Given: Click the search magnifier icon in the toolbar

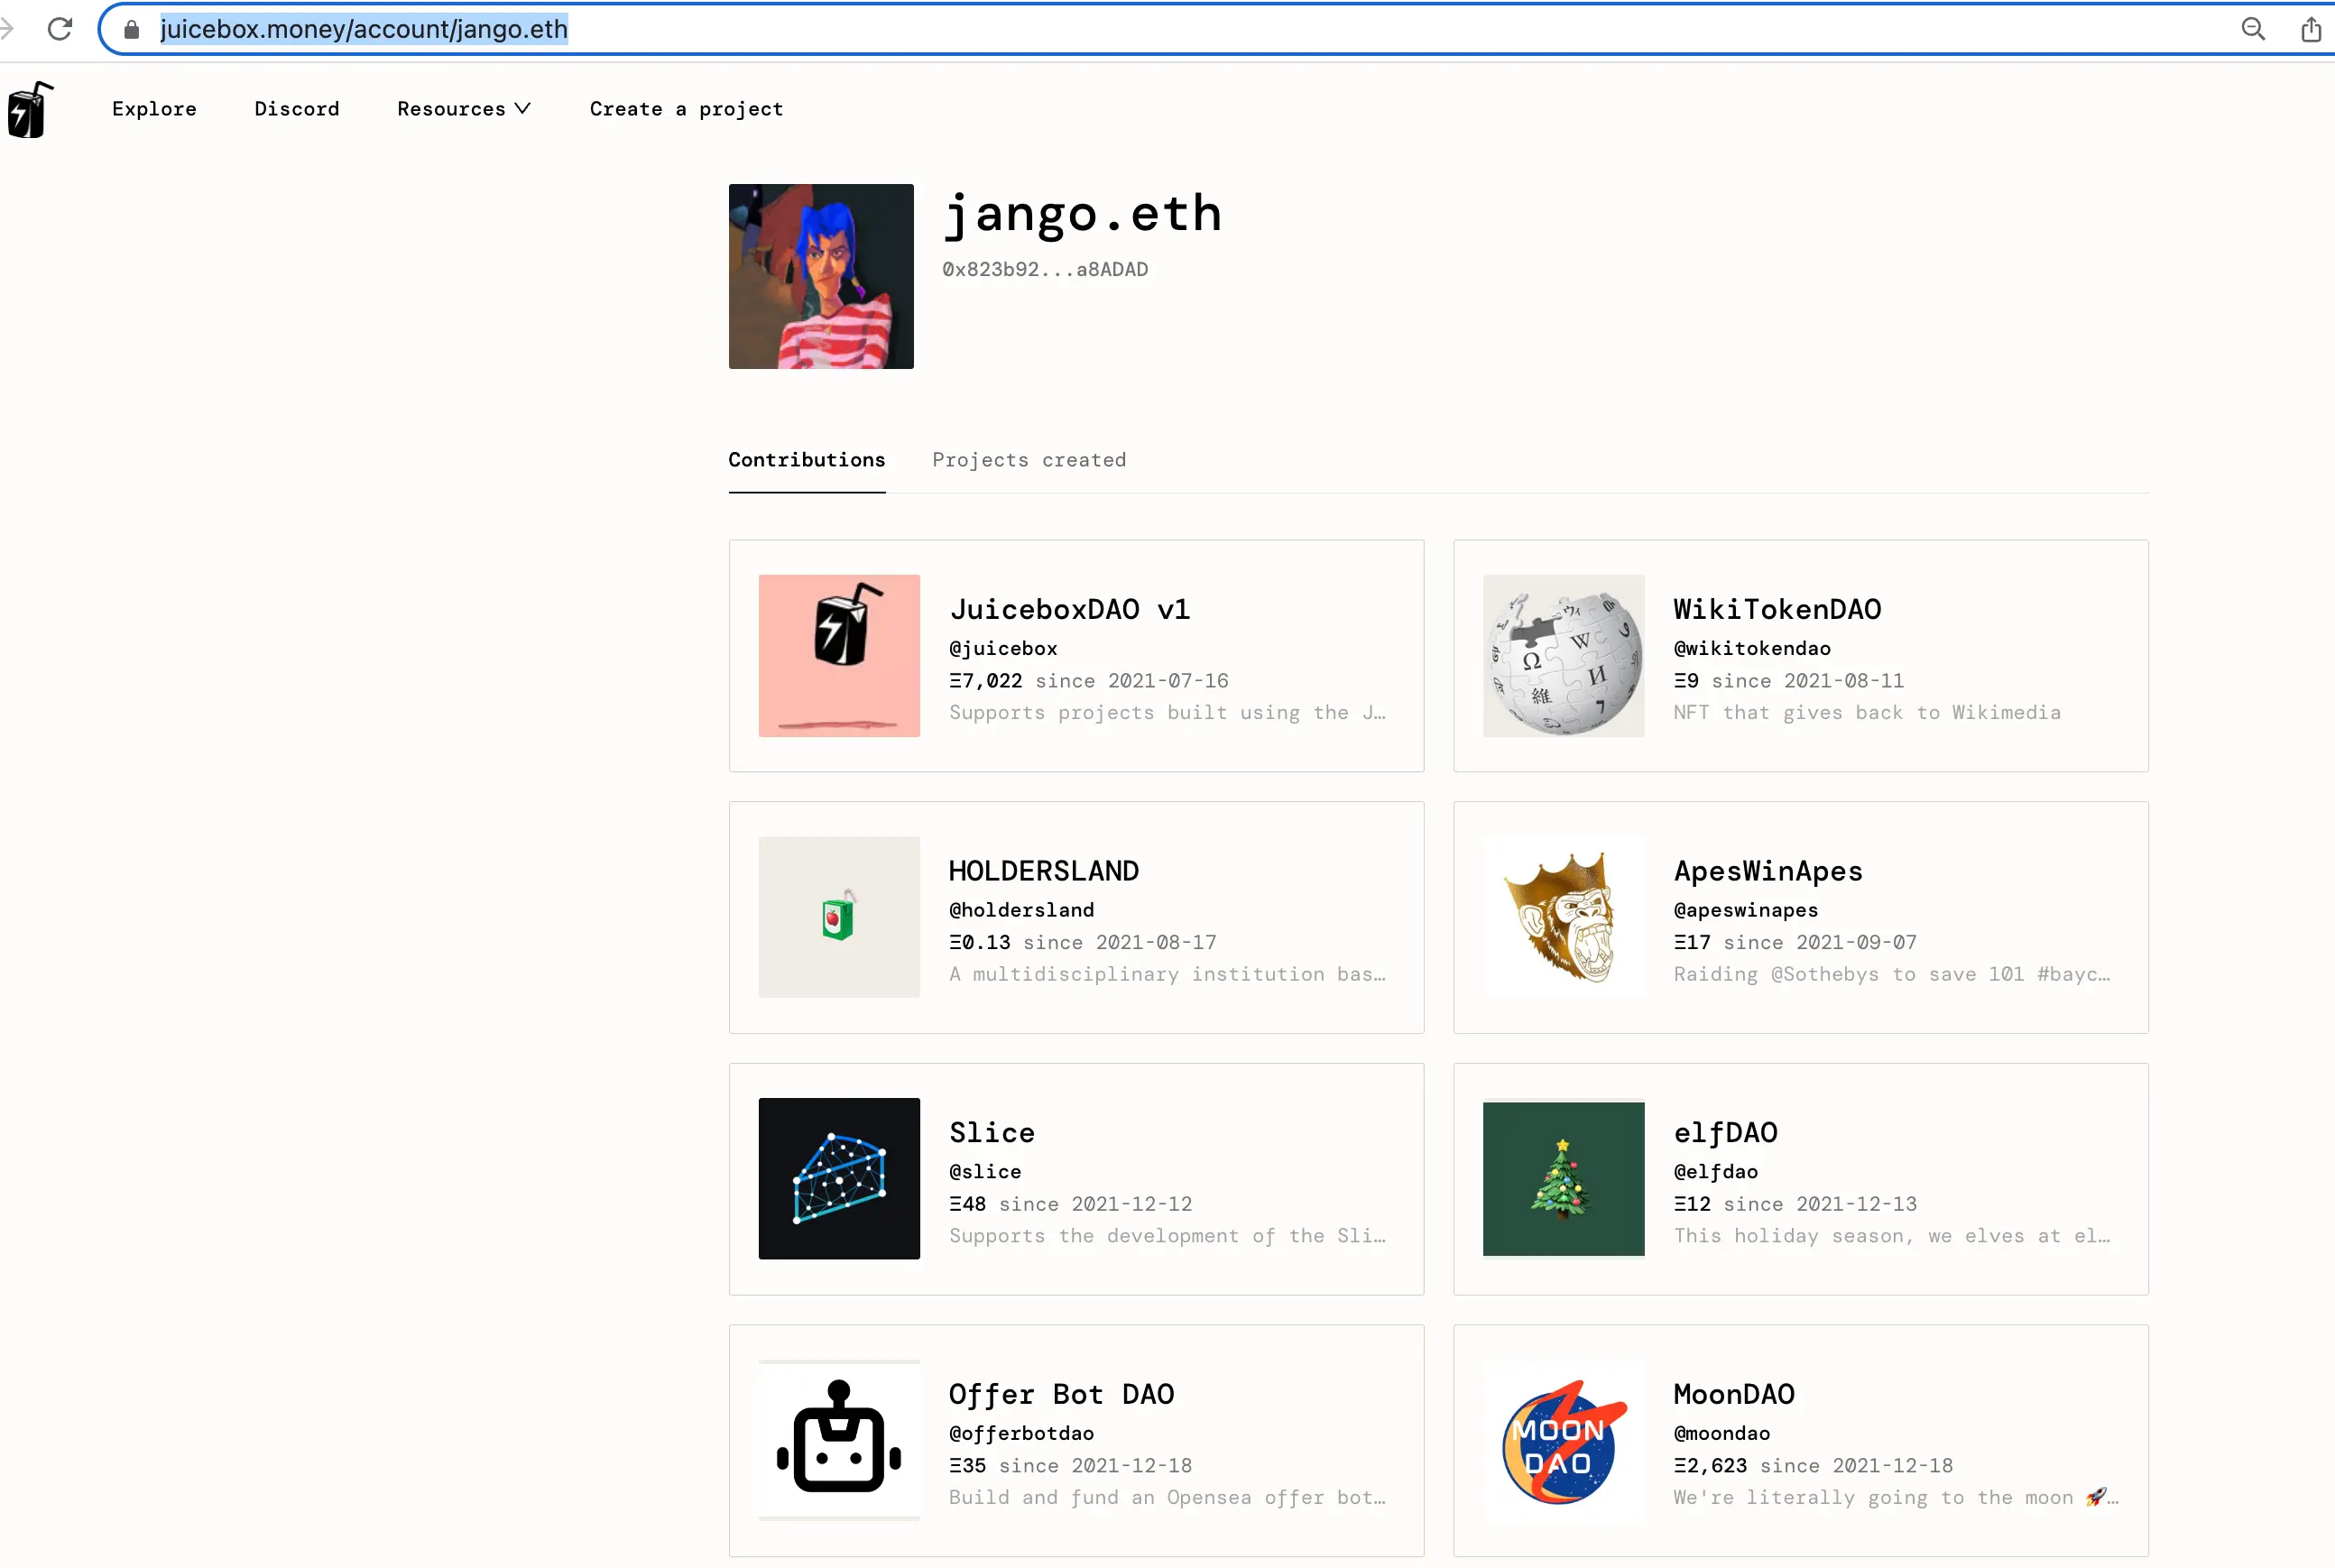Looking at the screenshot, I should [2254, 29].
